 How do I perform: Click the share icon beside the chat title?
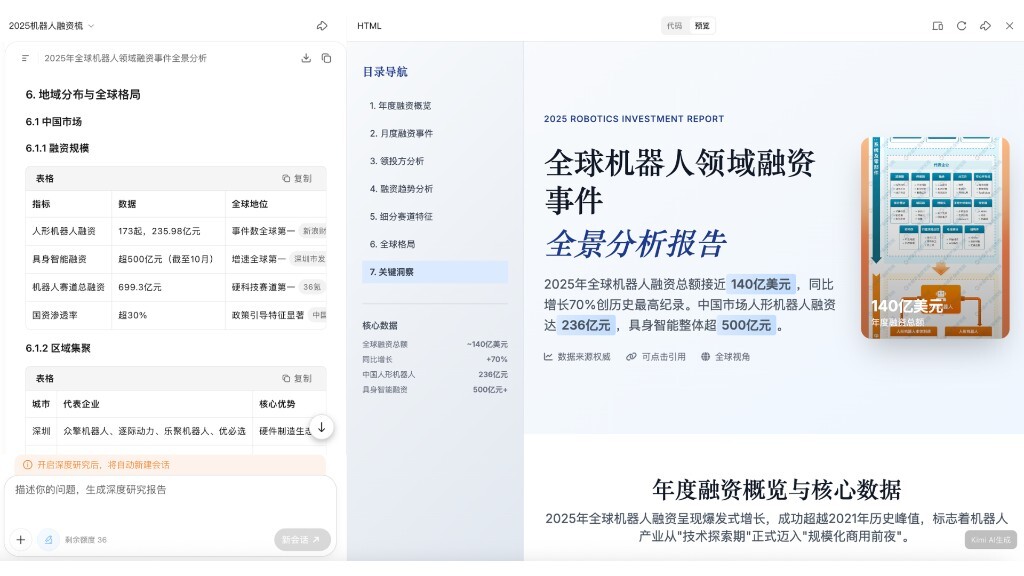click(322, 26)
